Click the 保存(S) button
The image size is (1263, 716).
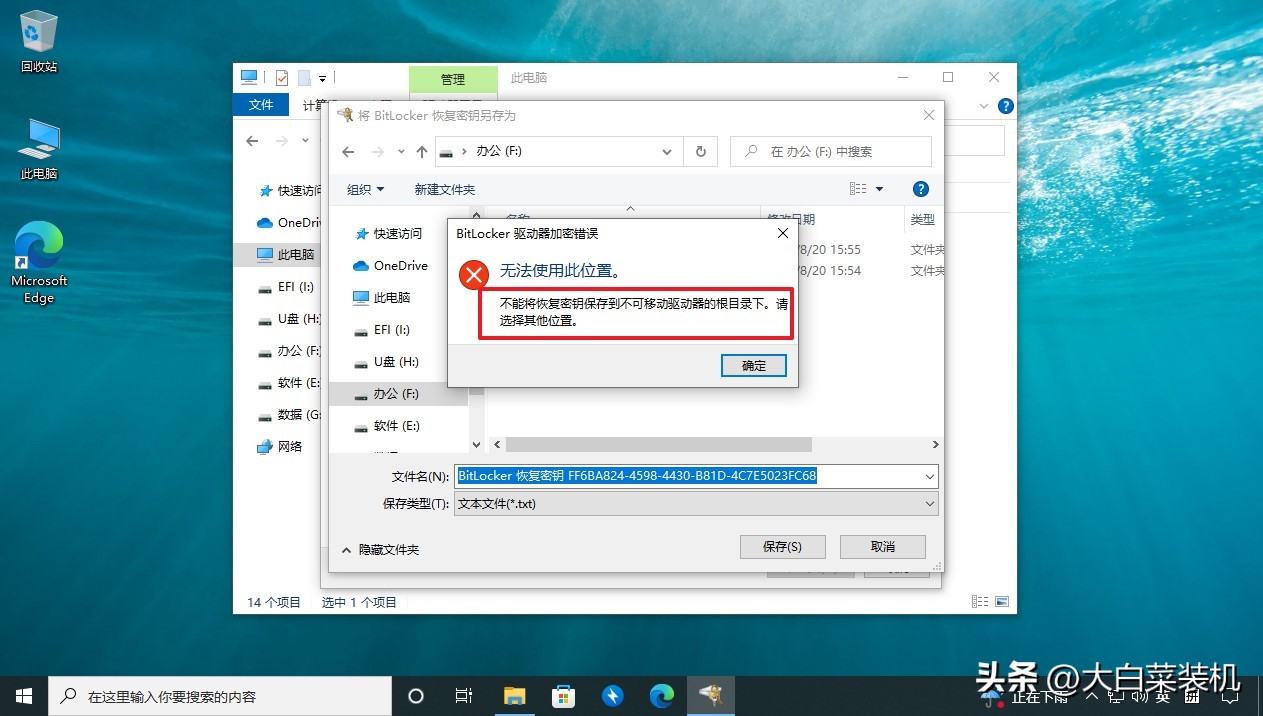782,546
